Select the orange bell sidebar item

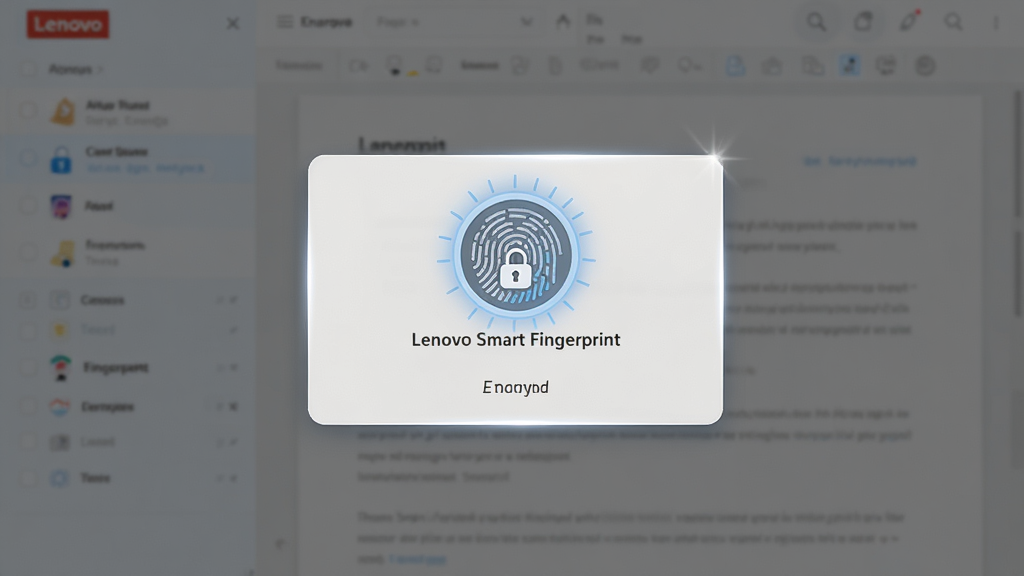(x=63, y=112)
